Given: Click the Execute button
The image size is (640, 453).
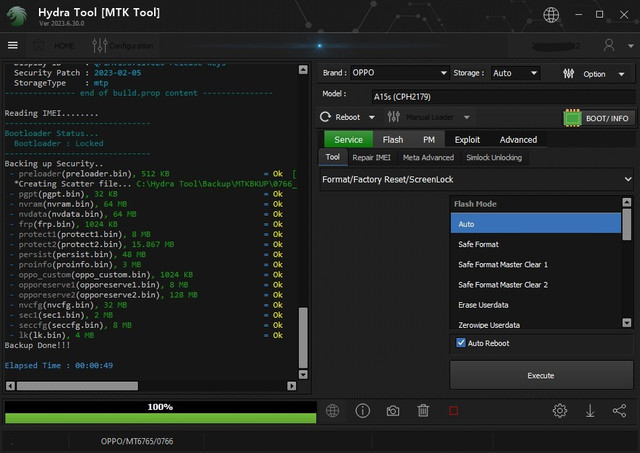Looking at the screenshot, I should point(541,375).
